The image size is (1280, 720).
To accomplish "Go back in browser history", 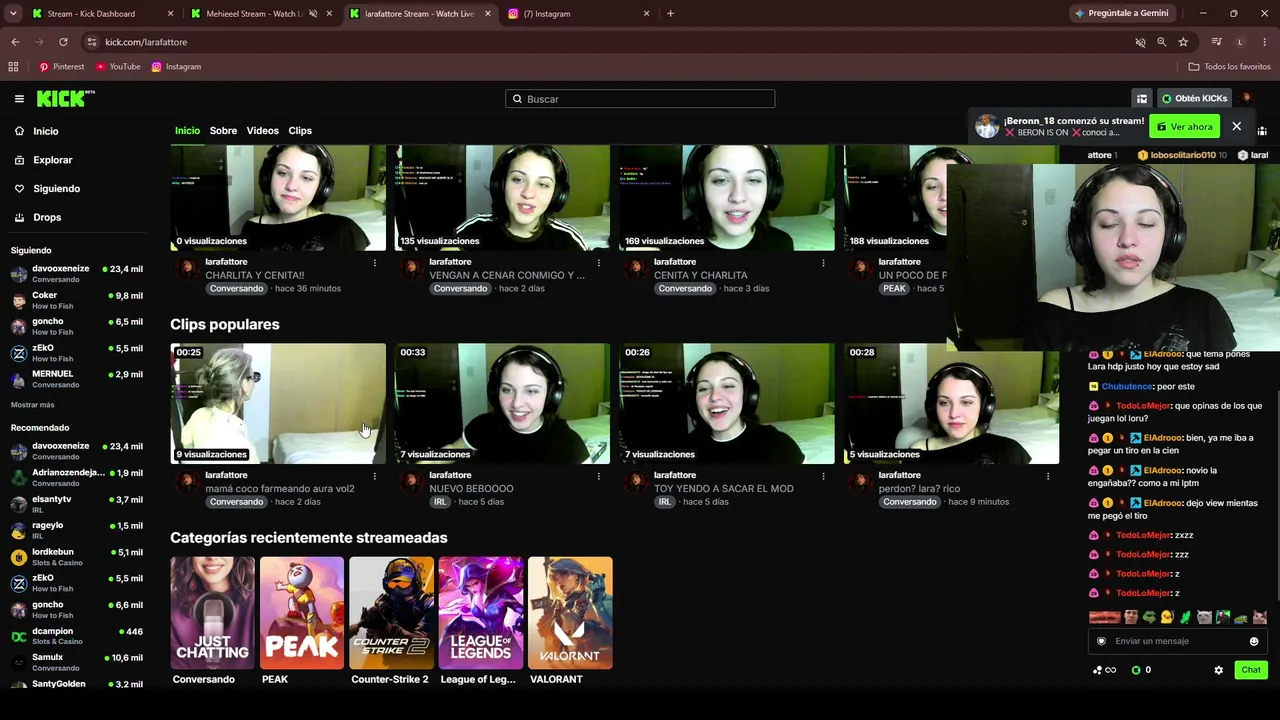I will click(15, 42).
